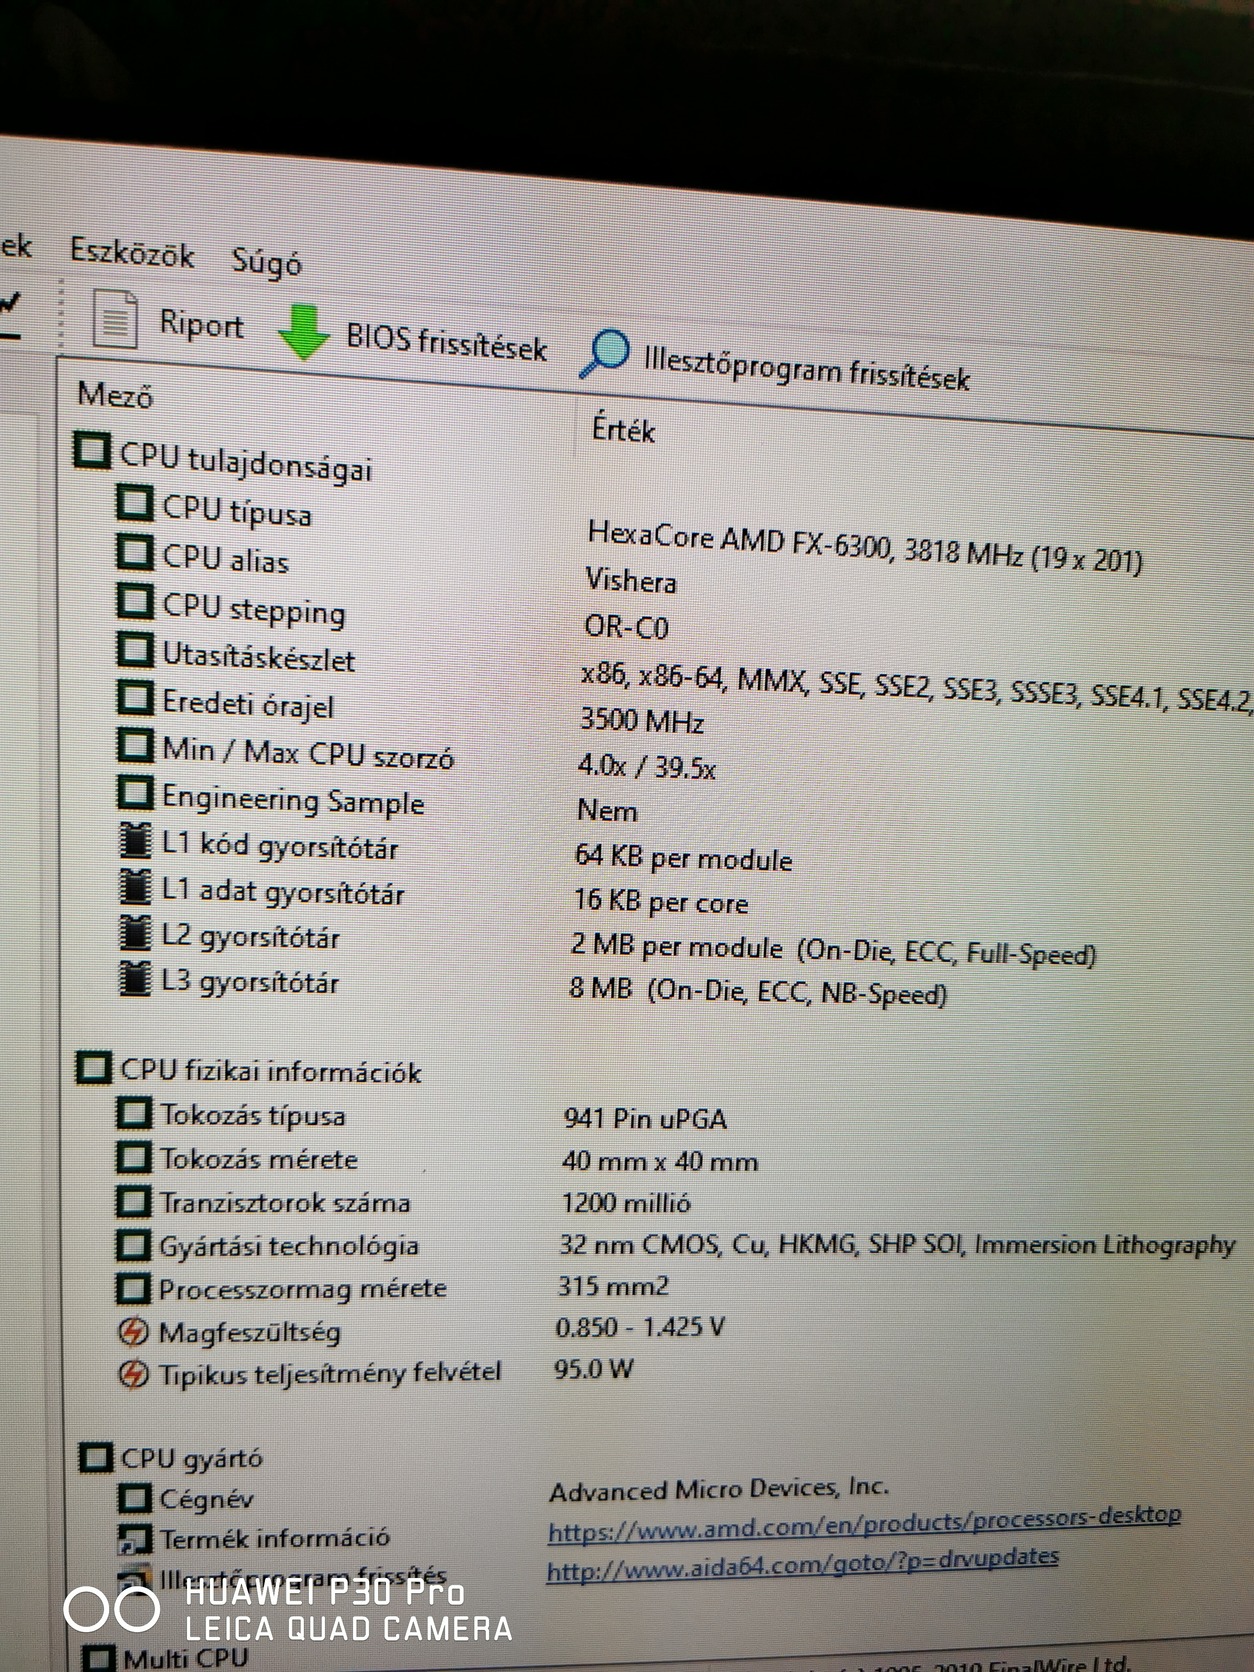
Task: Click the 2 MB per module value
Action: click(x=834, y=949)
